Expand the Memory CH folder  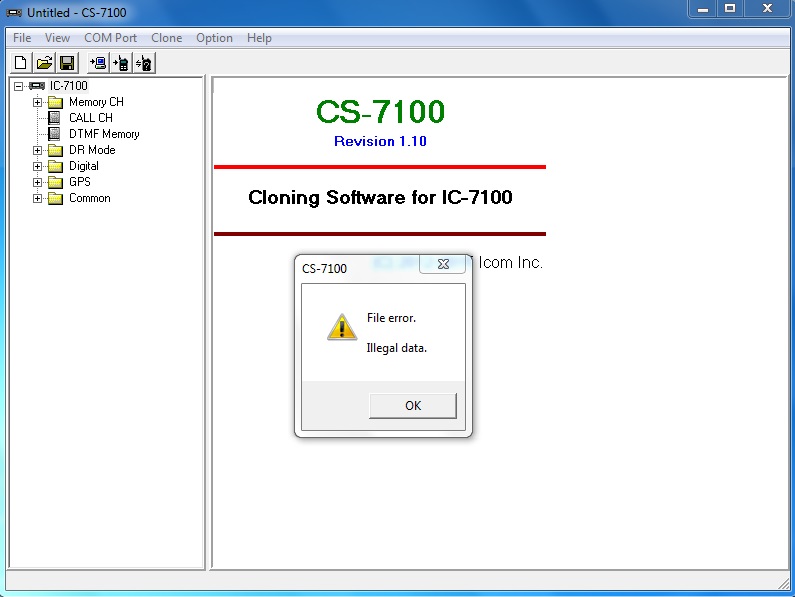click(x=38, y=102)
